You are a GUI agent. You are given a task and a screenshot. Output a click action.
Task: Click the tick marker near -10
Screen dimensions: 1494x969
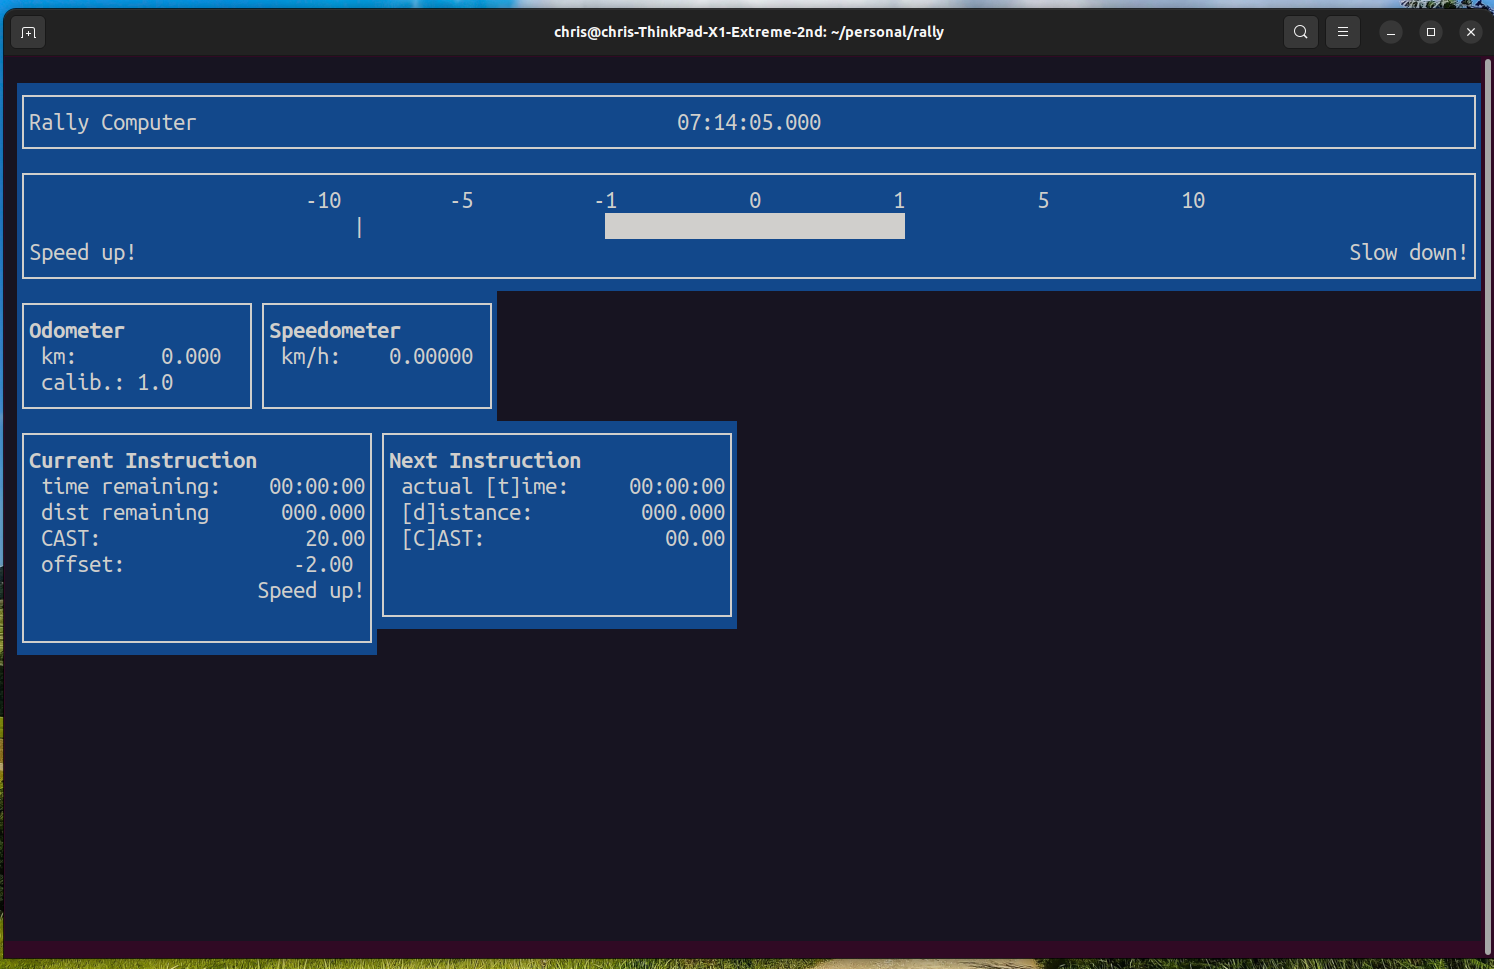pos(360,228)
